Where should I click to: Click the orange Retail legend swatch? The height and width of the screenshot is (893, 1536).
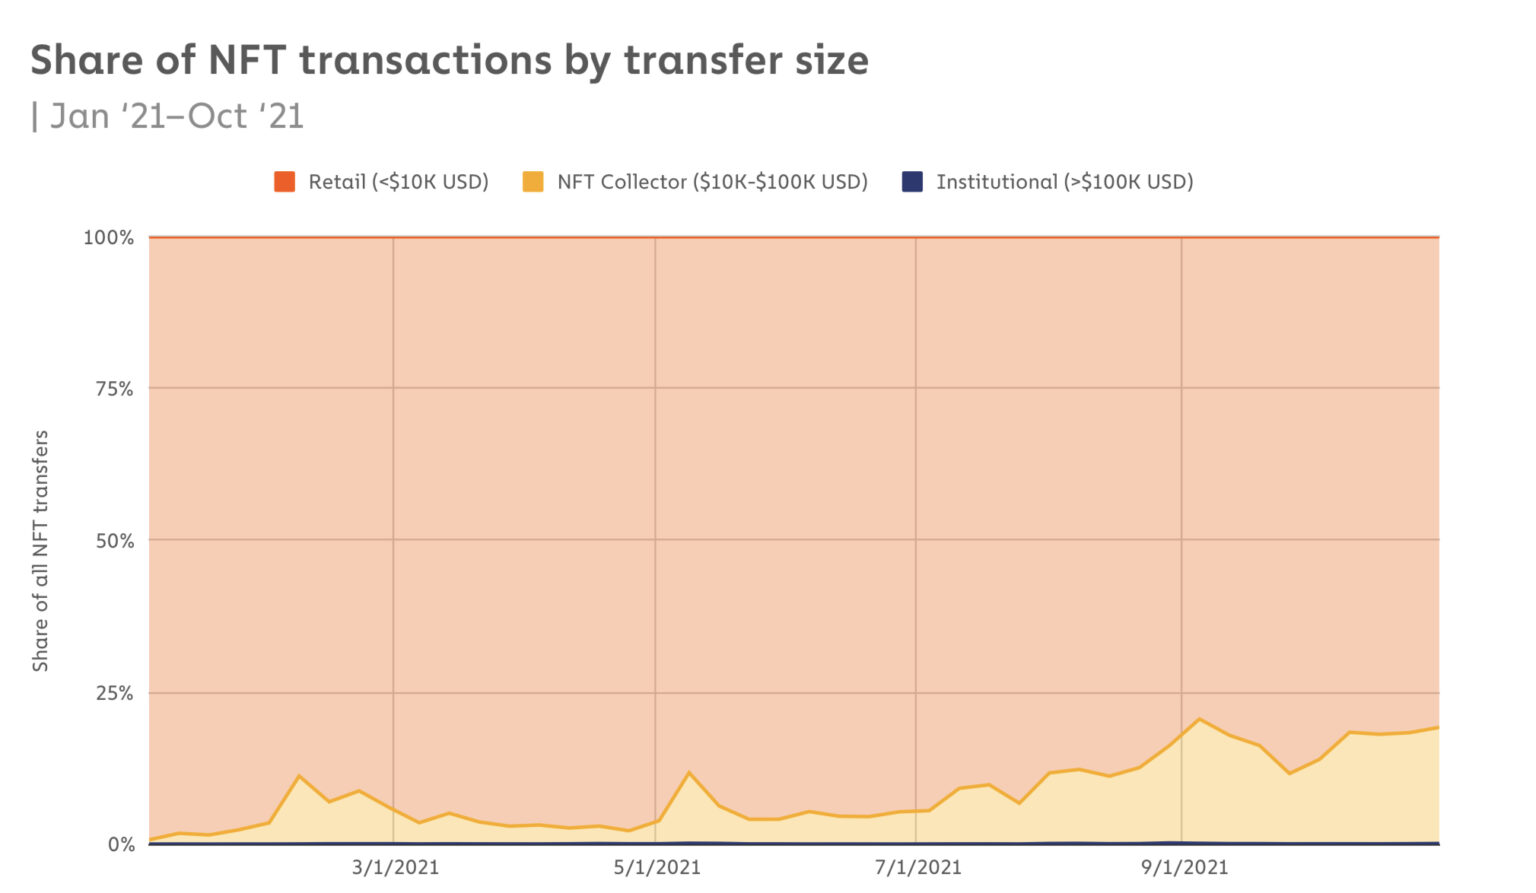(285, 182)
